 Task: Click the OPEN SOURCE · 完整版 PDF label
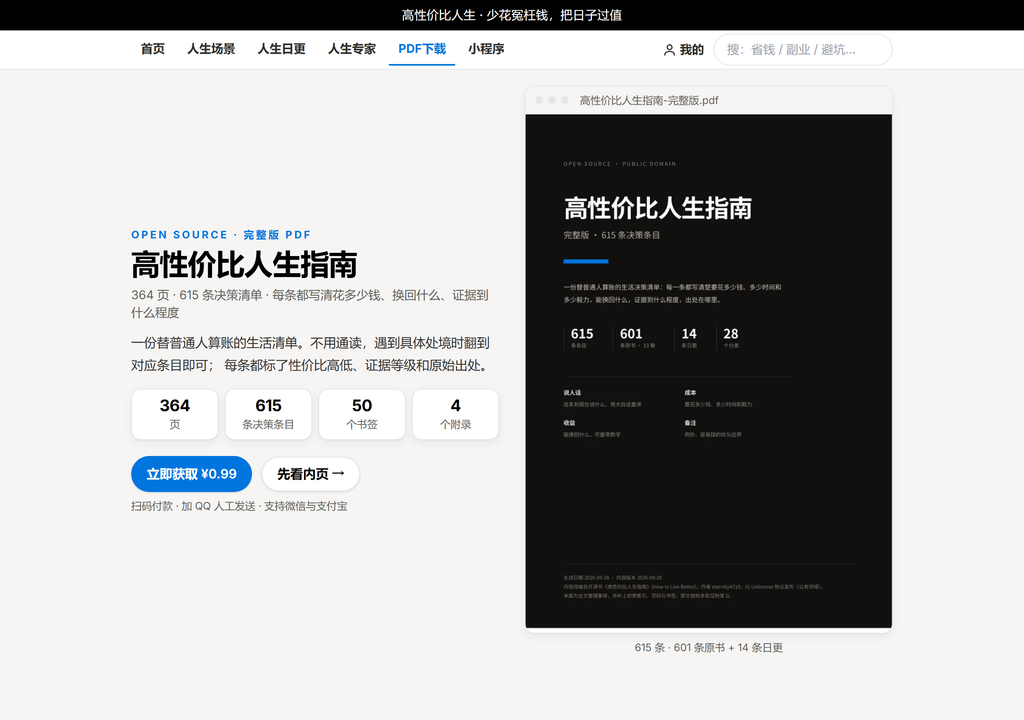point(221,235)
